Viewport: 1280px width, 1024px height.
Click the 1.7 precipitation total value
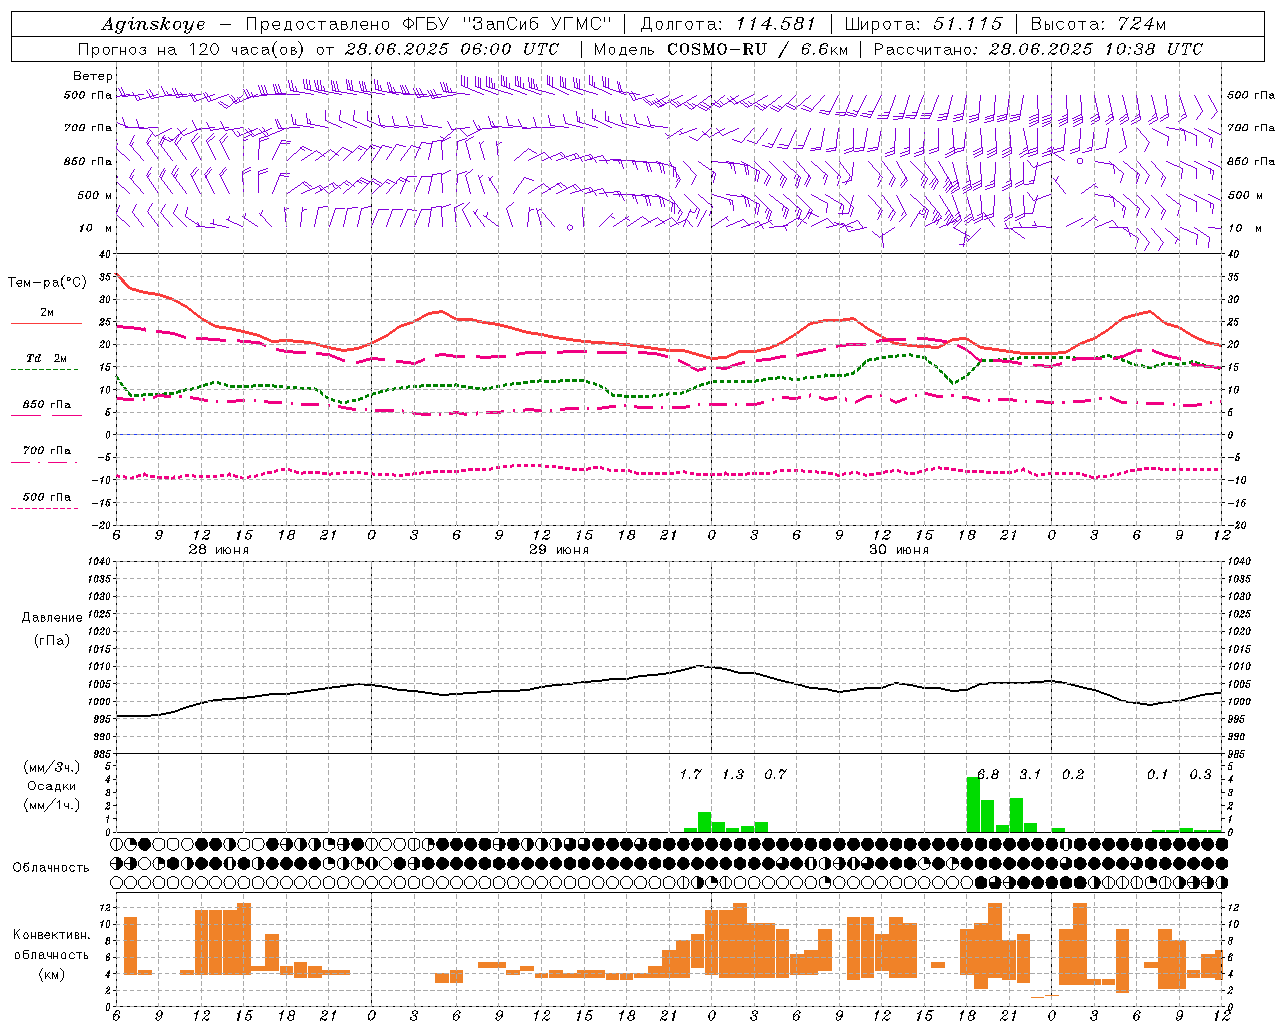[x=690, y=774]
